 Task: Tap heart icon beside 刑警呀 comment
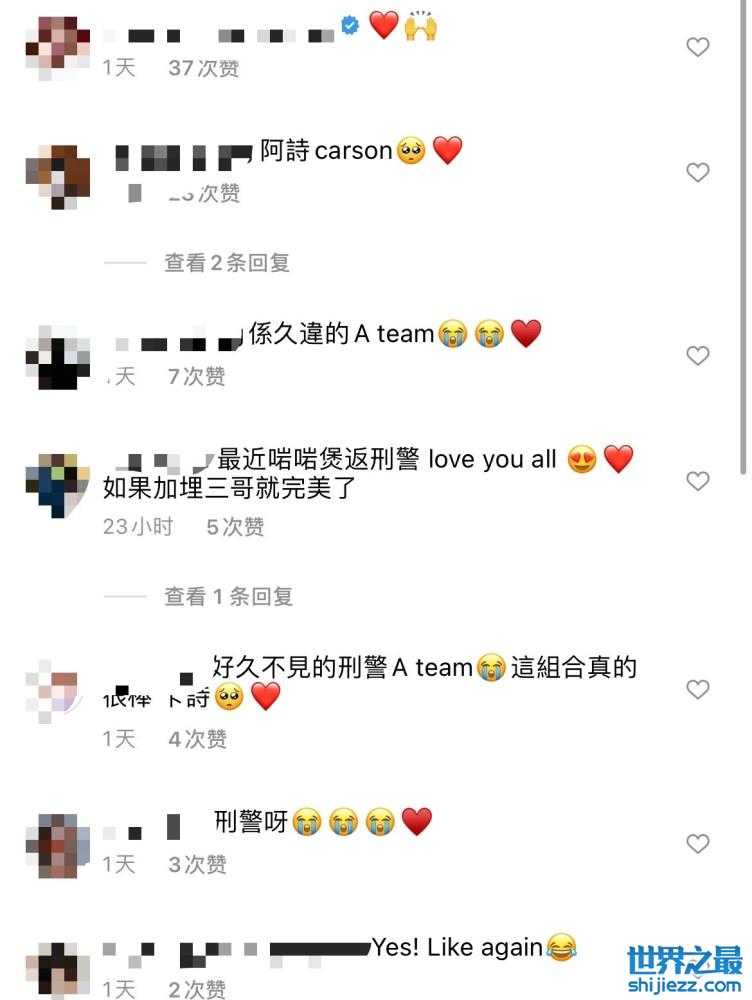point(697,844)
